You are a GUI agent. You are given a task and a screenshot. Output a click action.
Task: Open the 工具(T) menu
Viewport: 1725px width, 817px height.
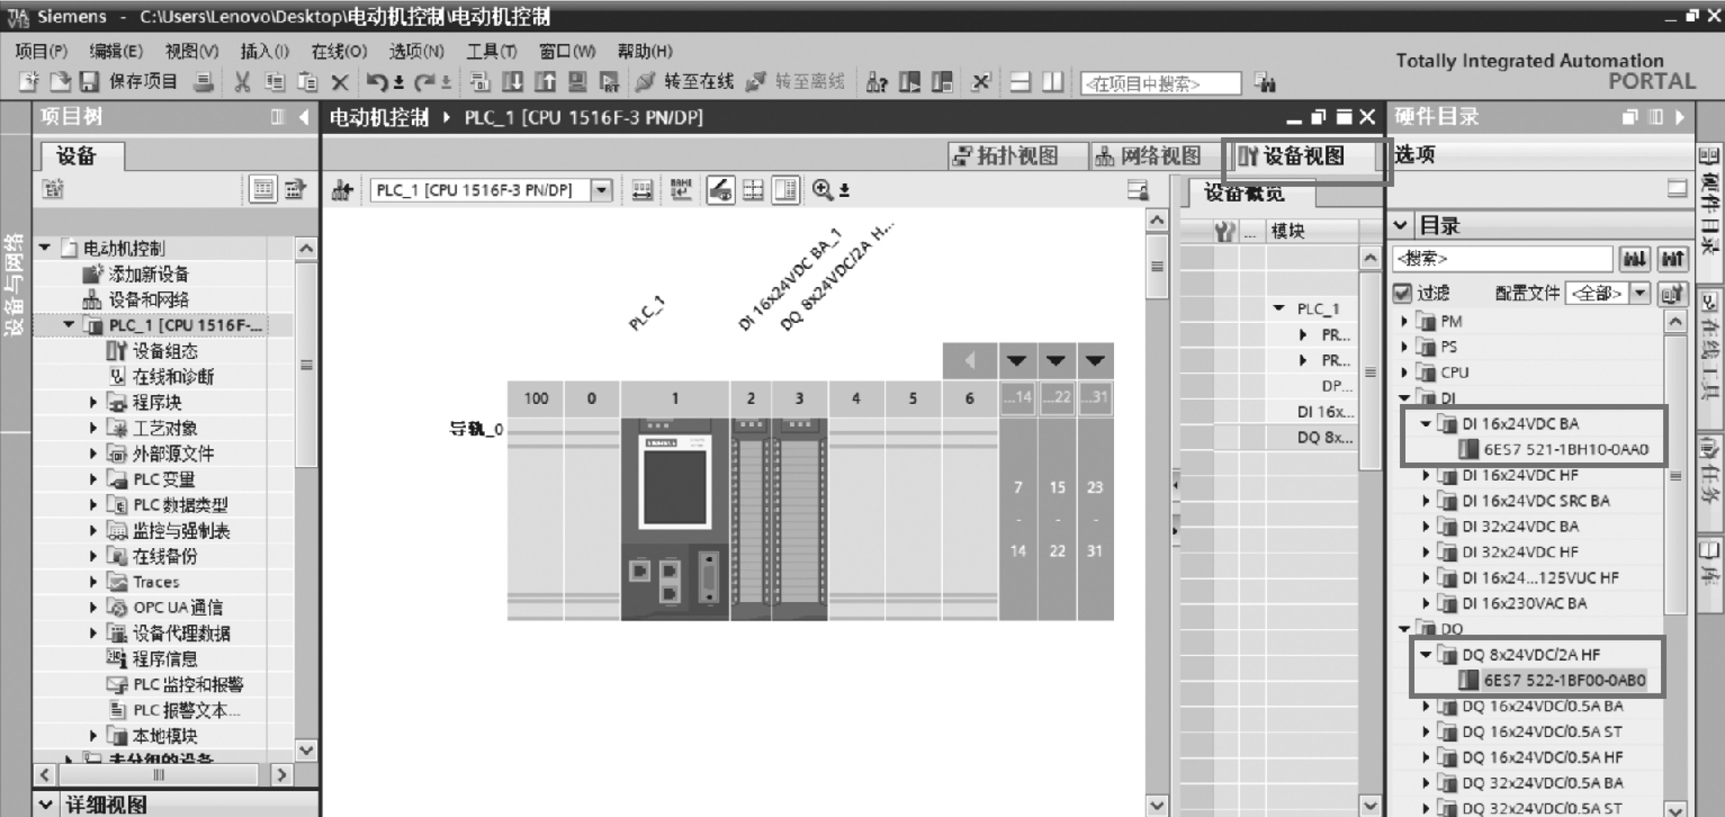coord(491,51)
